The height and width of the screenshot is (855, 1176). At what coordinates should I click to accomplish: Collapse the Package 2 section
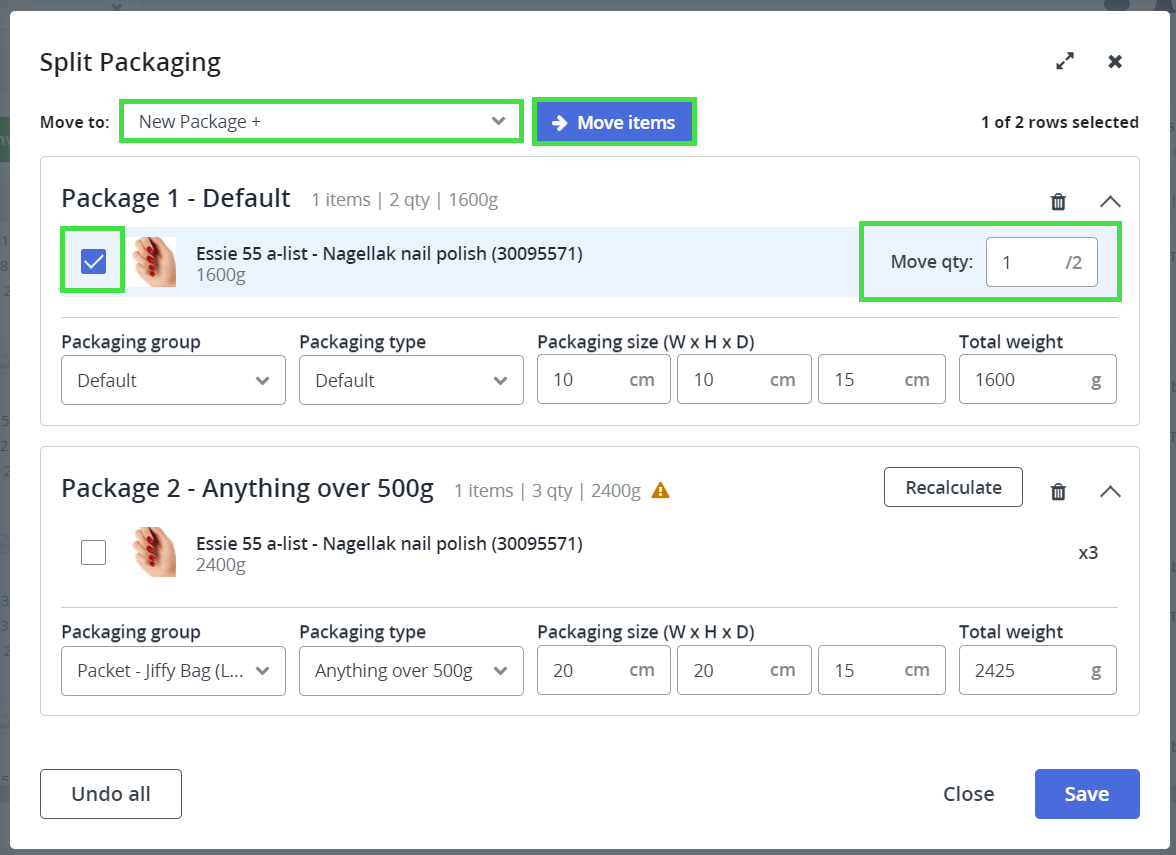click(x=1110, y=492)
